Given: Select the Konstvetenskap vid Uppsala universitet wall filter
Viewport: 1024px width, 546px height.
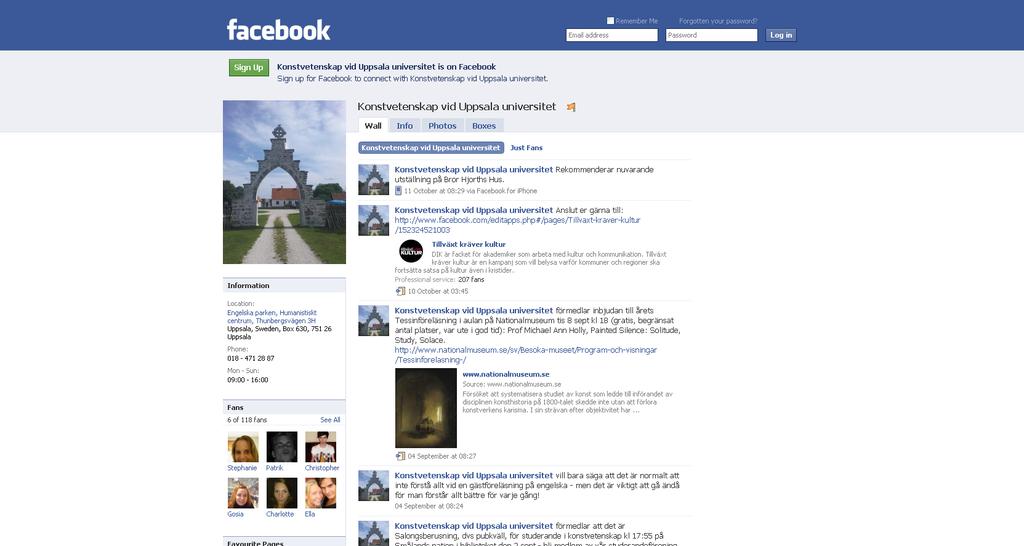Looking at the screenshot, I should click(431, 148).
